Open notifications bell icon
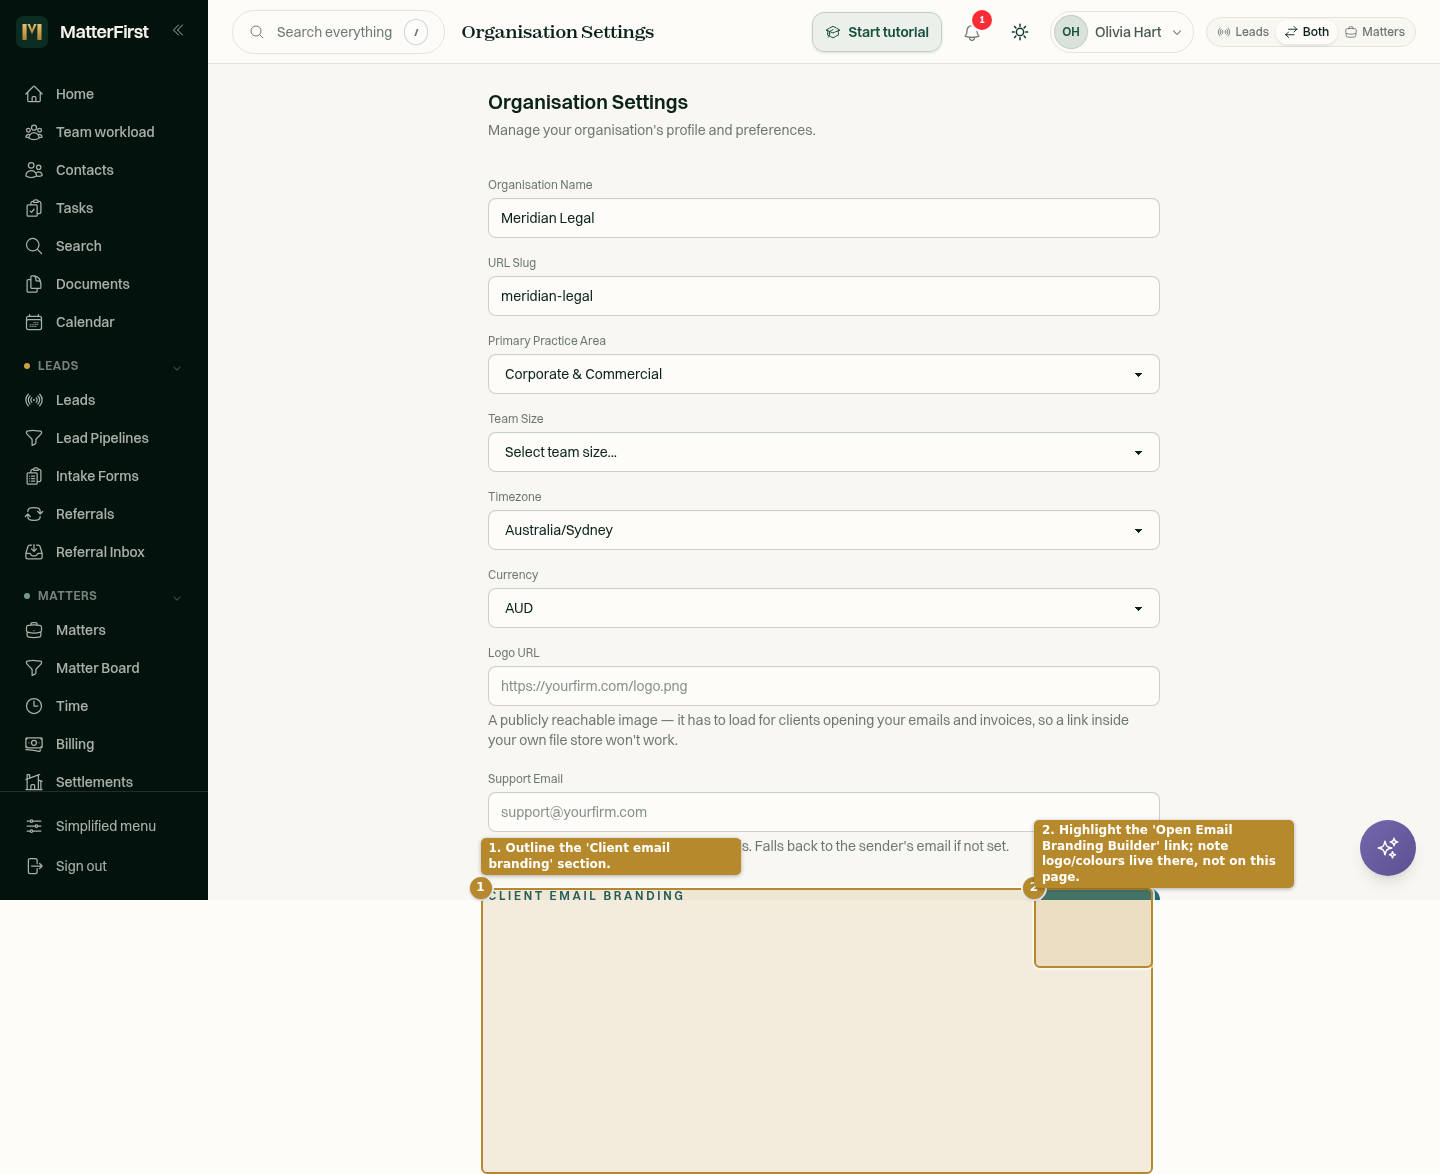The image size is (1440, 1174). tap(972, 32)
